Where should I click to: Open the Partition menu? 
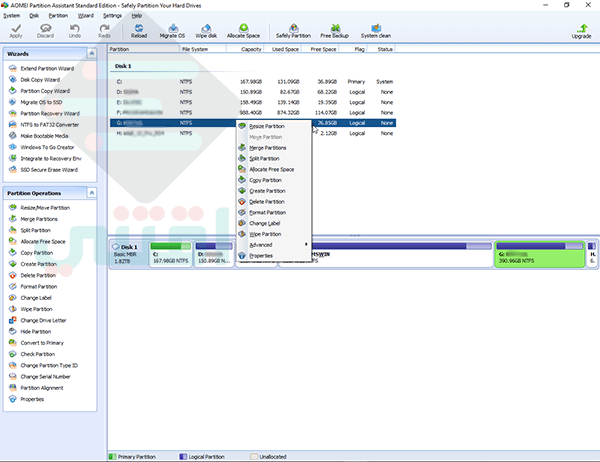pos(58,16)
